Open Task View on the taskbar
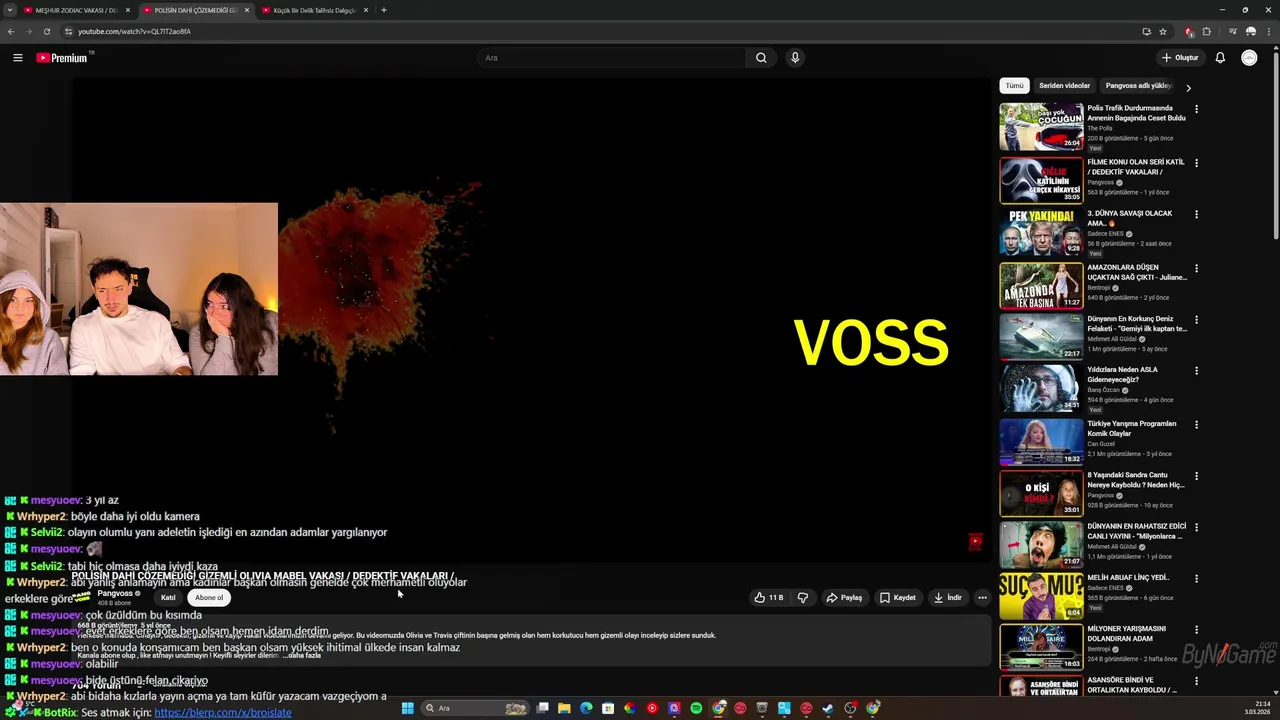This screenshot has height=720, width=1280. pyautogui.click(x=542, y=708)
